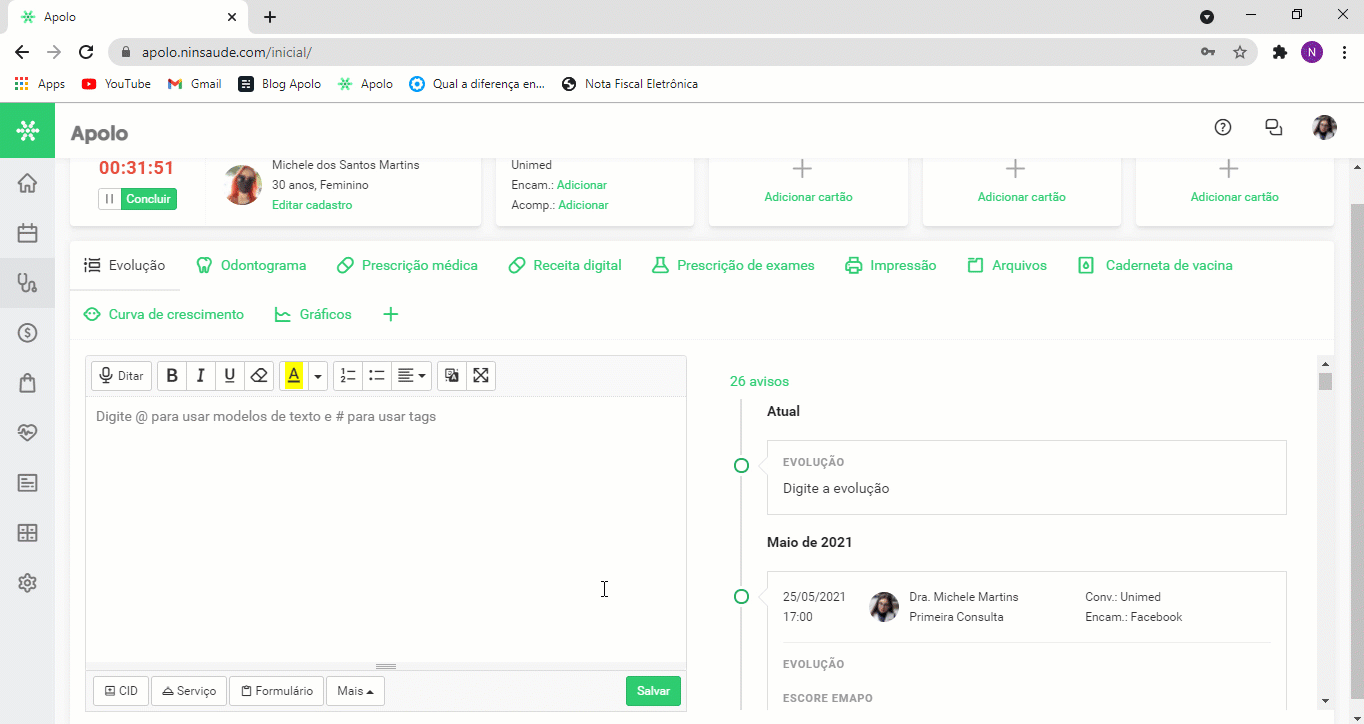This screenshot has height=724, width=1364.
Task: Open the help question mark icon
Action: coord(1222,127)
